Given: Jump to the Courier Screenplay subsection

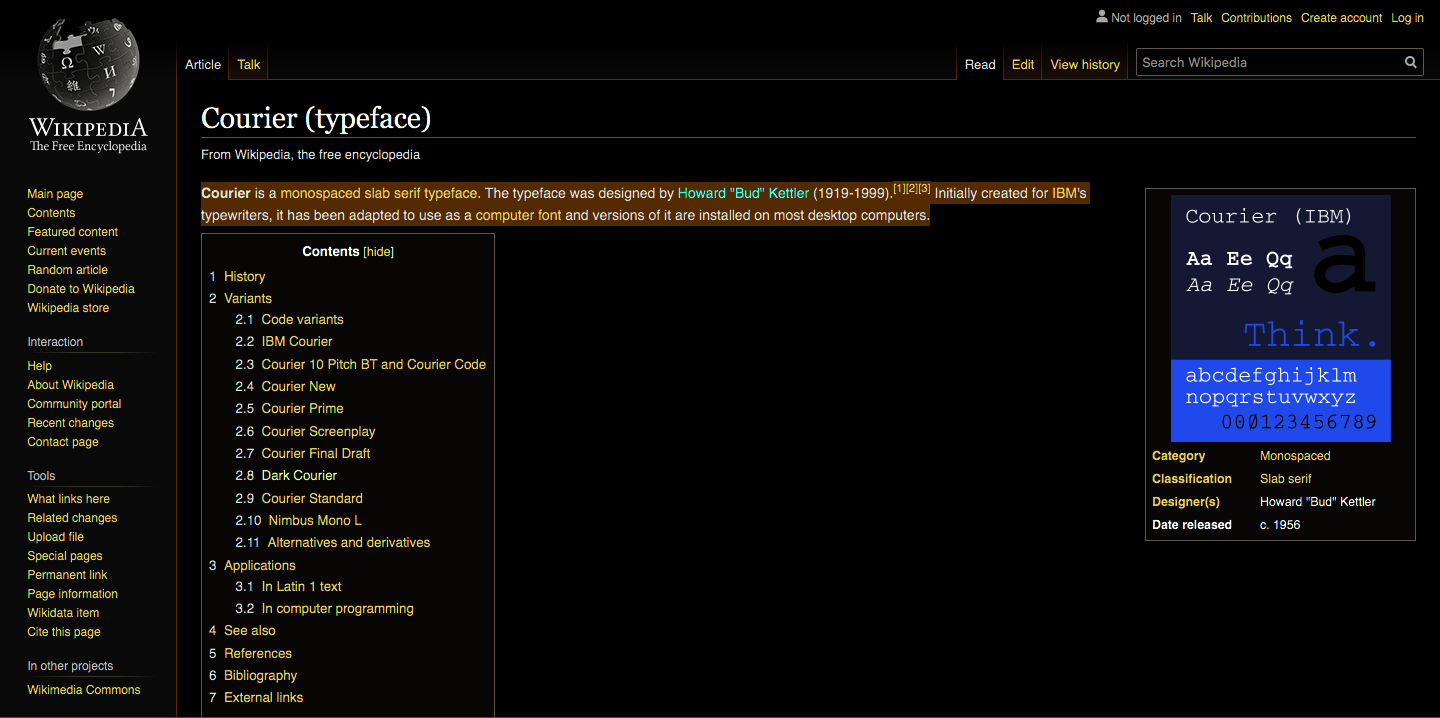Looking at the screenshot, I should pyautogui.click(x=319, y=431).
